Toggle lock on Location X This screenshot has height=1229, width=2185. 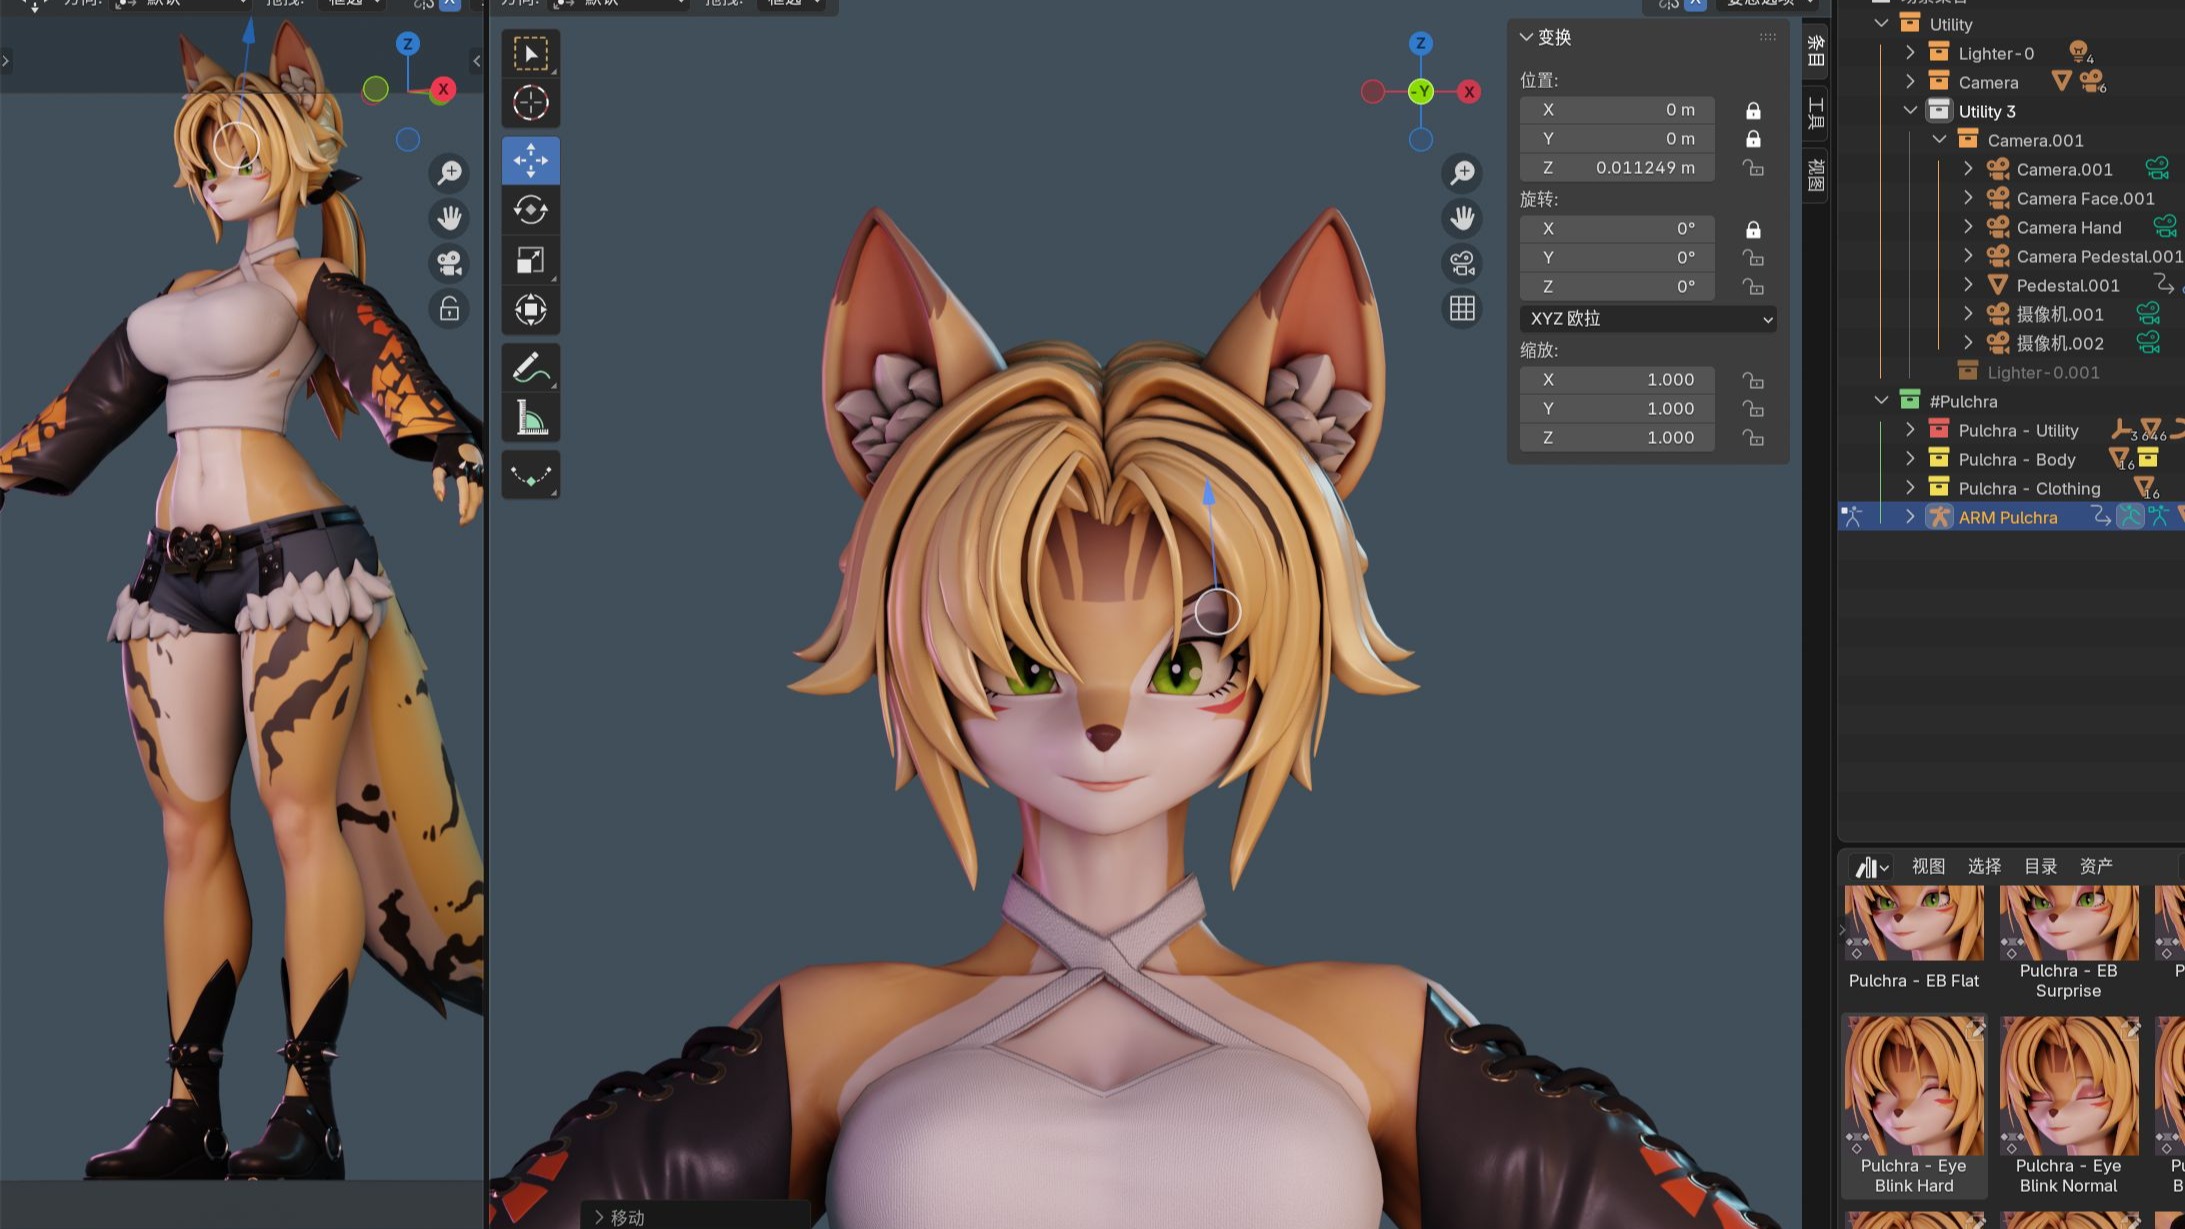[1753, 110]
